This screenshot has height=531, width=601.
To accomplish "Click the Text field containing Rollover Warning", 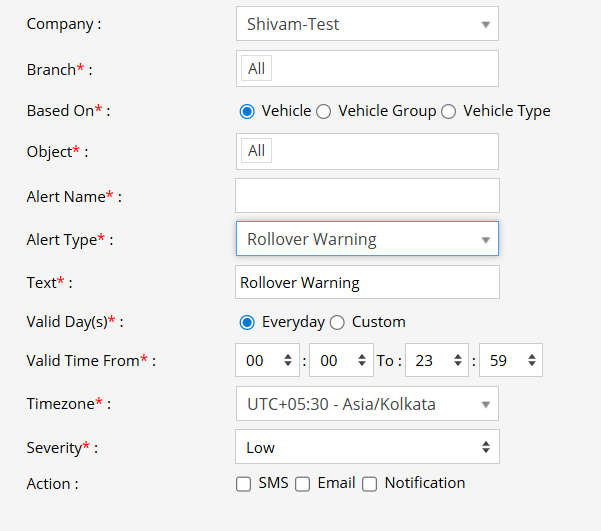I will click(366, 282).
